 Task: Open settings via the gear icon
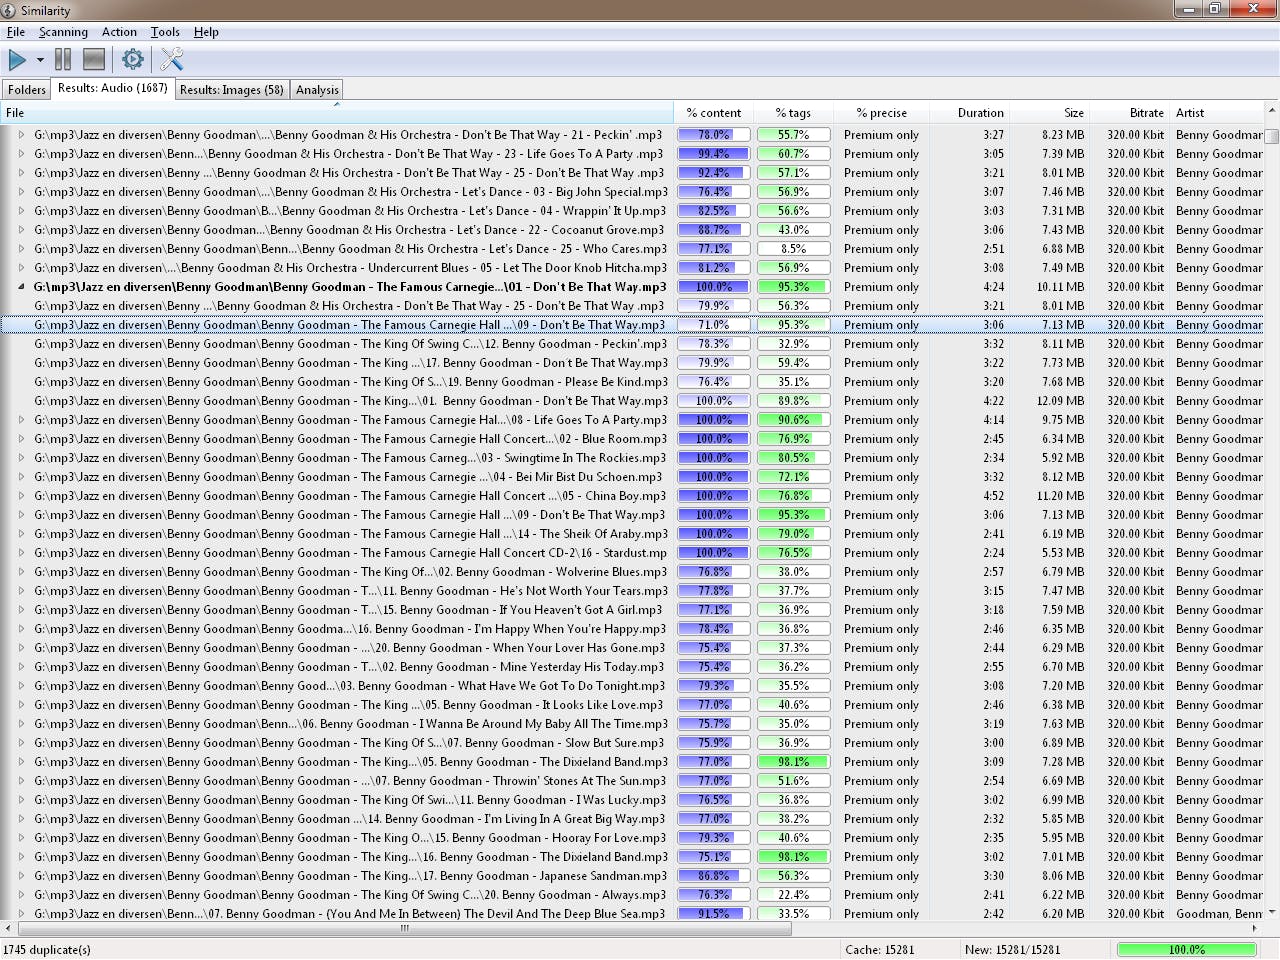[x=132, y=60]
